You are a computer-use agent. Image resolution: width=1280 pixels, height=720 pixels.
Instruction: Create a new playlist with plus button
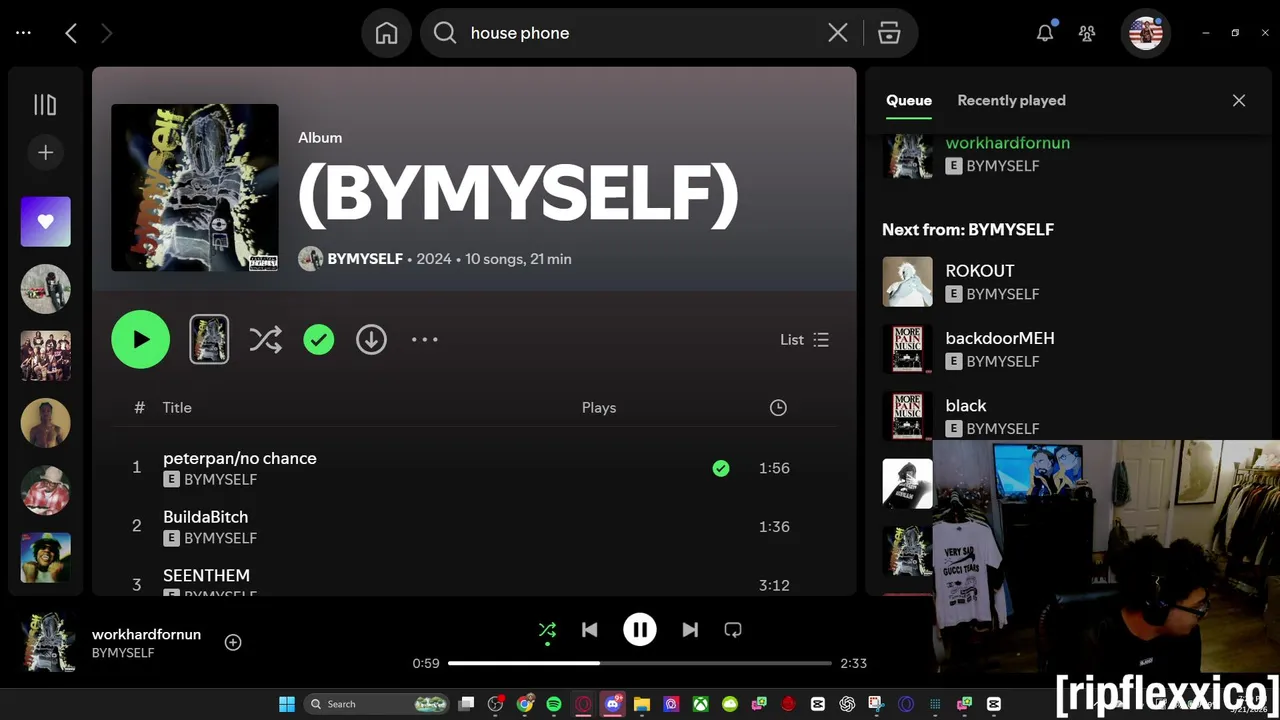(45, 152)
